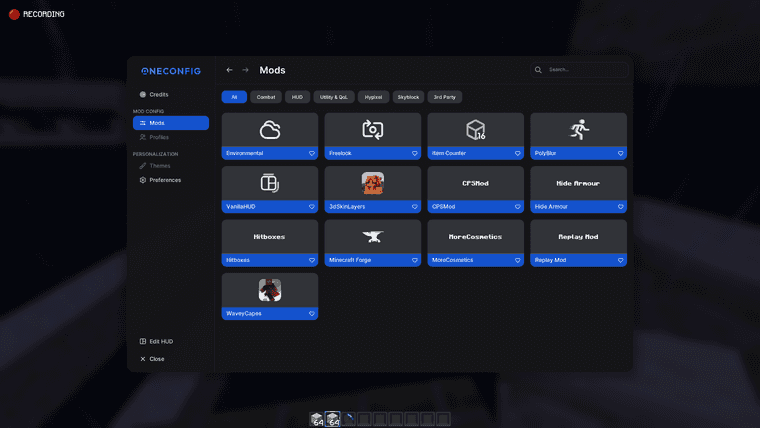The height and width of the screenshot is (428, 760).
Task: Focus the Search input field
Action: 579,70
